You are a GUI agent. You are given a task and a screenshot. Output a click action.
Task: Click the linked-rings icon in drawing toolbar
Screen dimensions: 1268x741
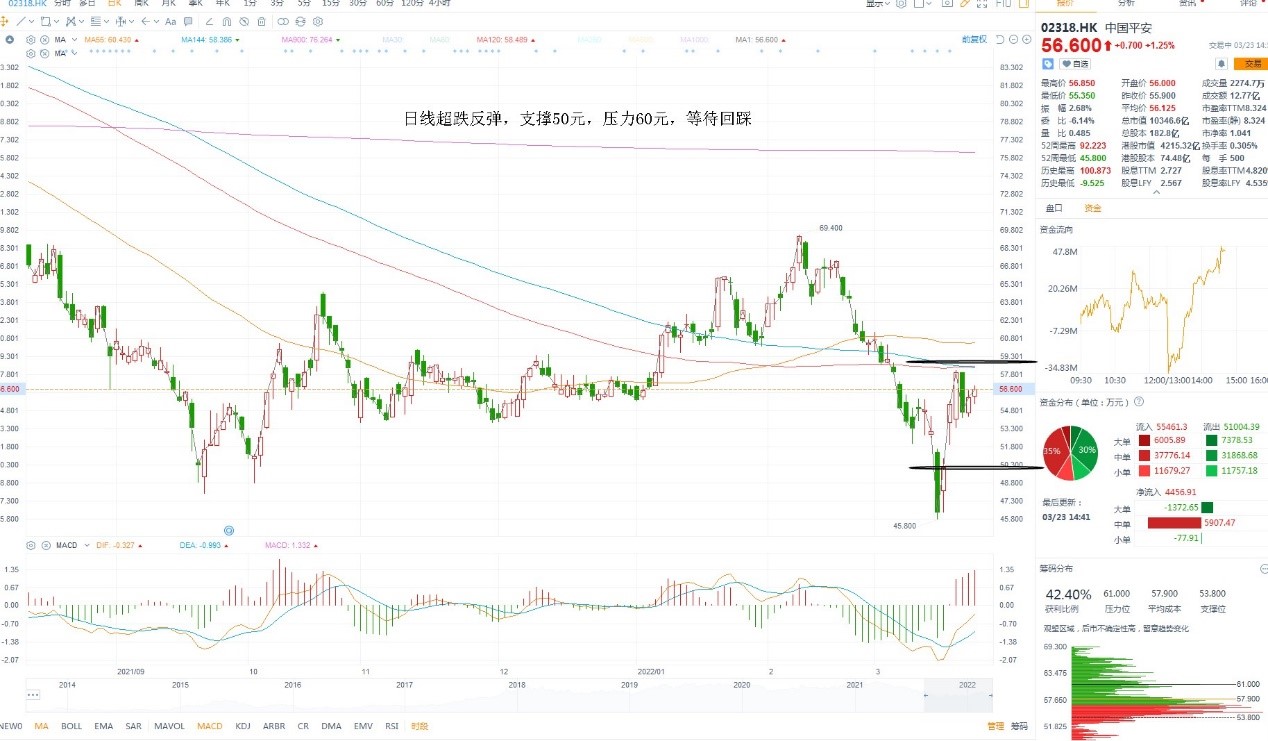(283, 21)
